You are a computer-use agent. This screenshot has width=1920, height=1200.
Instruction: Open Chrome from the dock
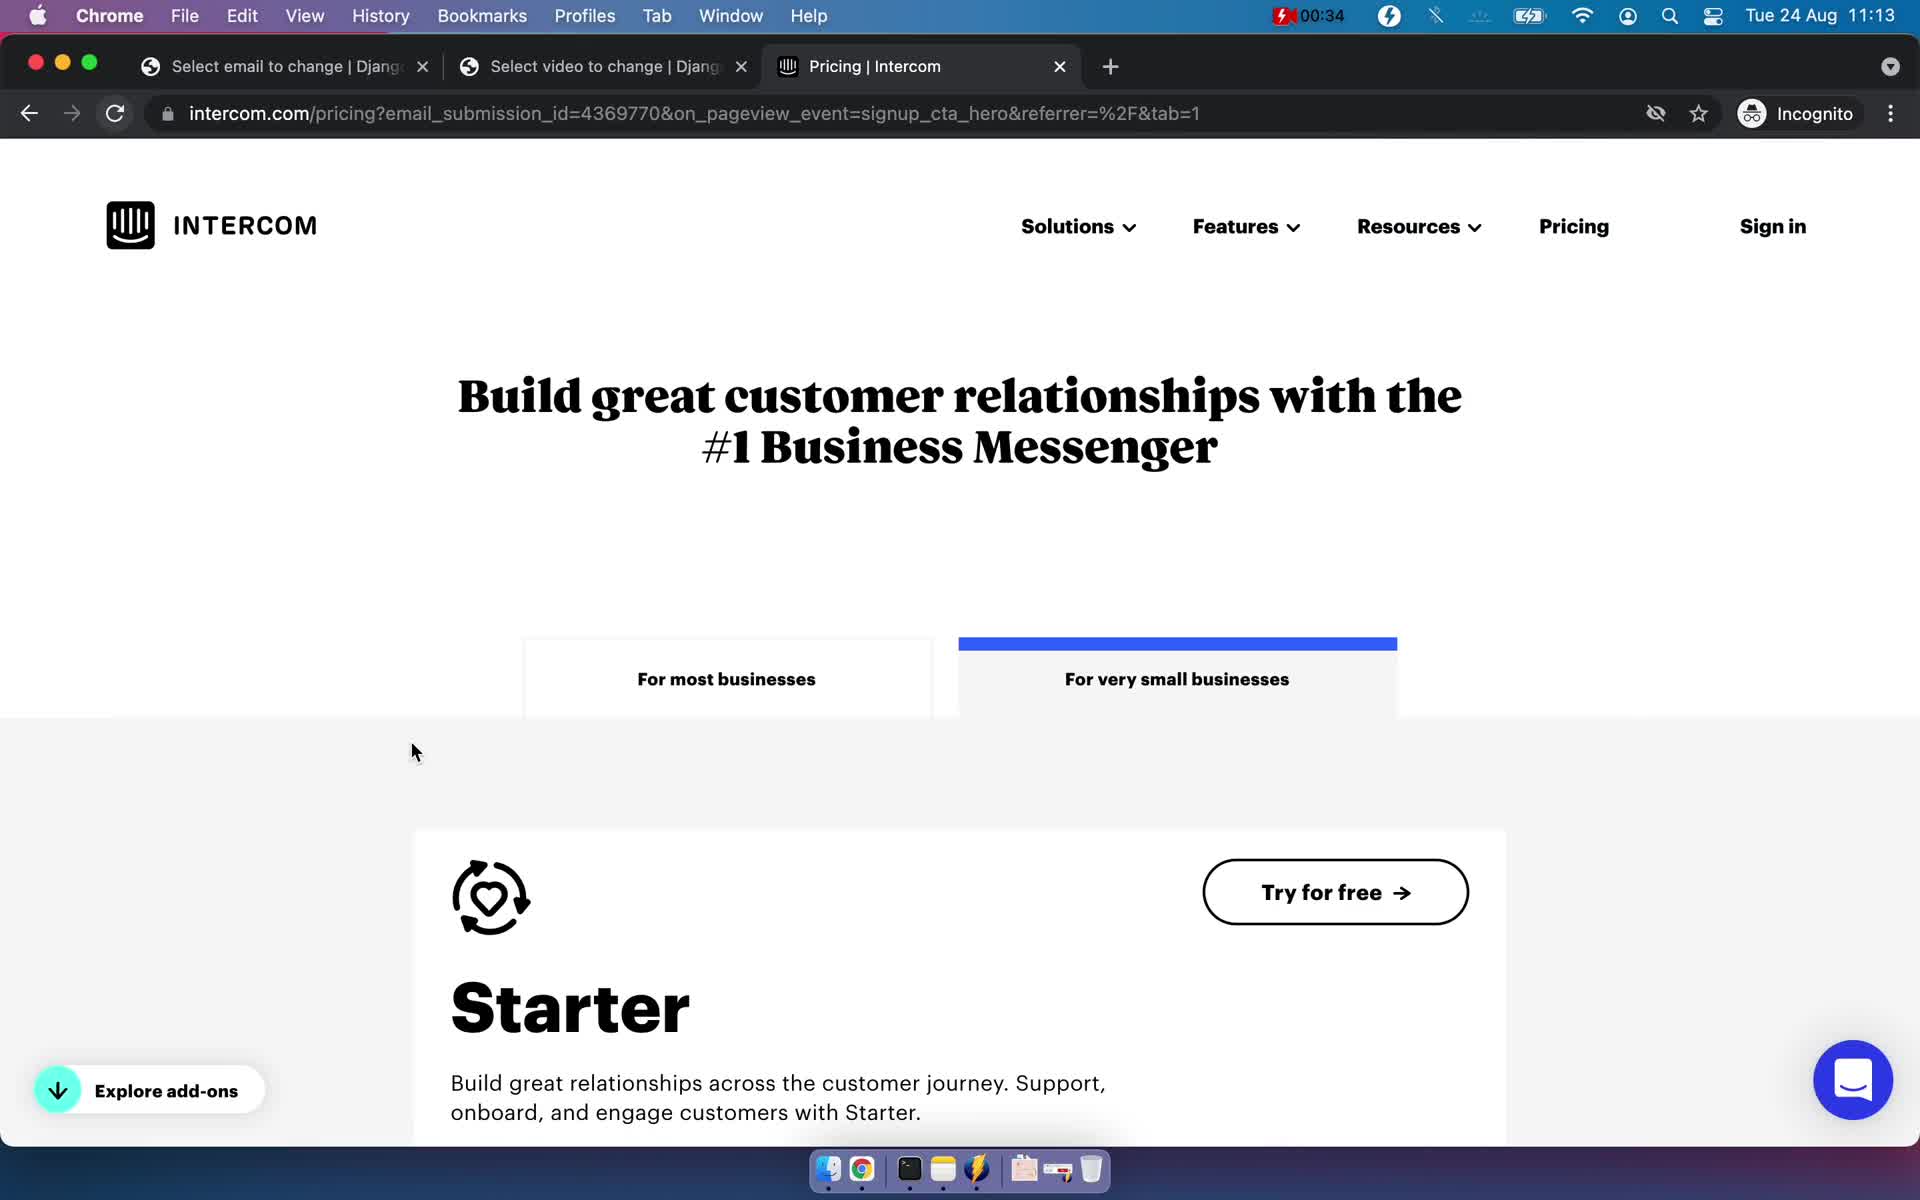coord(862,1169)
